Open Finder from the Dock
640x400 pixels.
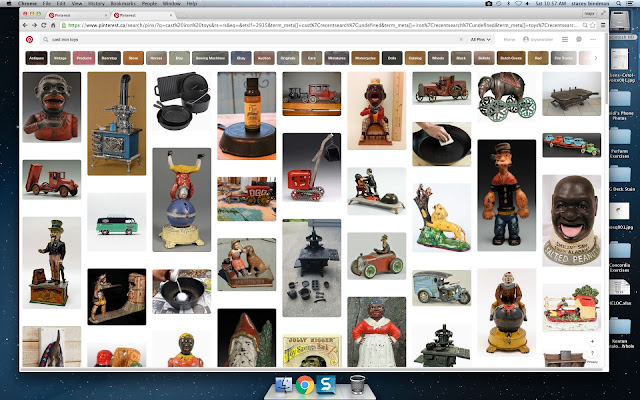tap(284, 385)
